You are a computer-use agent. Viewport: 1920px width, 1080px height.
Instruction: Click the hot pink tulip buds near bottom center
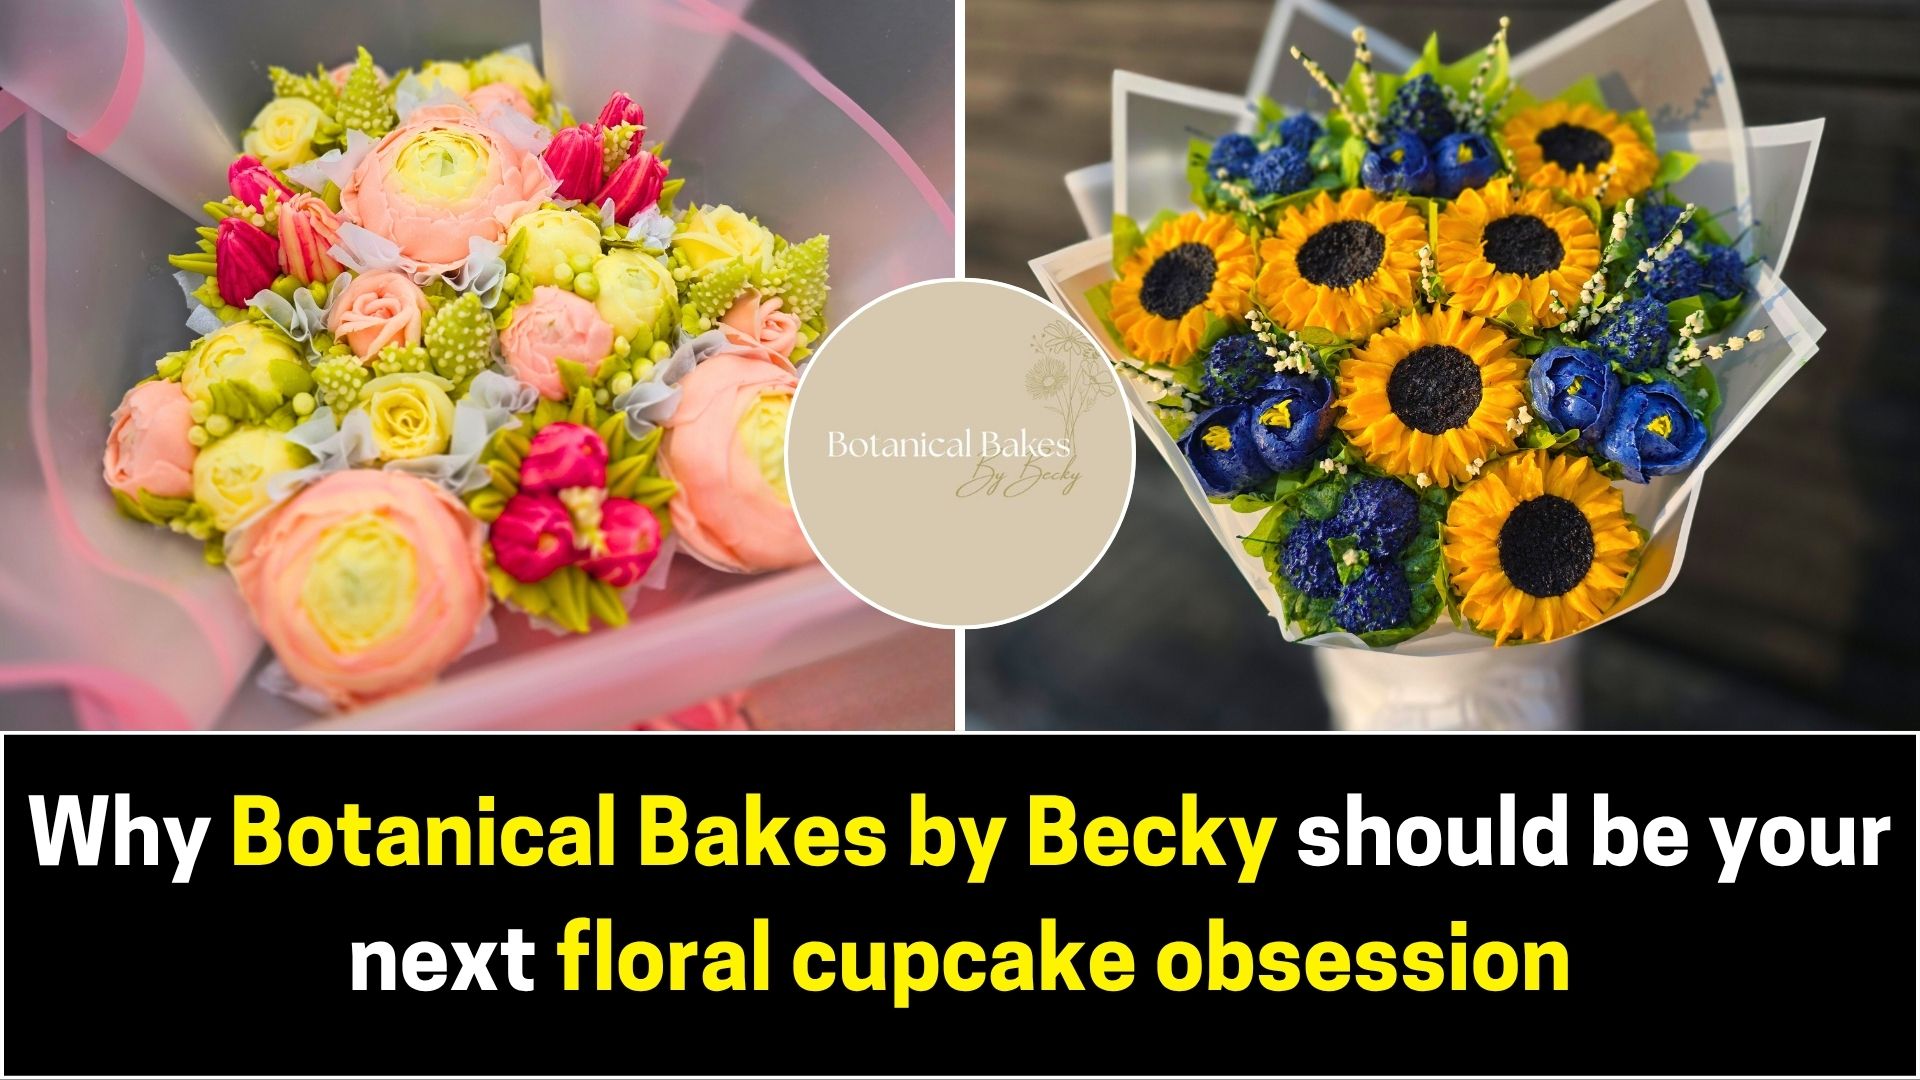tap(558, 511)
